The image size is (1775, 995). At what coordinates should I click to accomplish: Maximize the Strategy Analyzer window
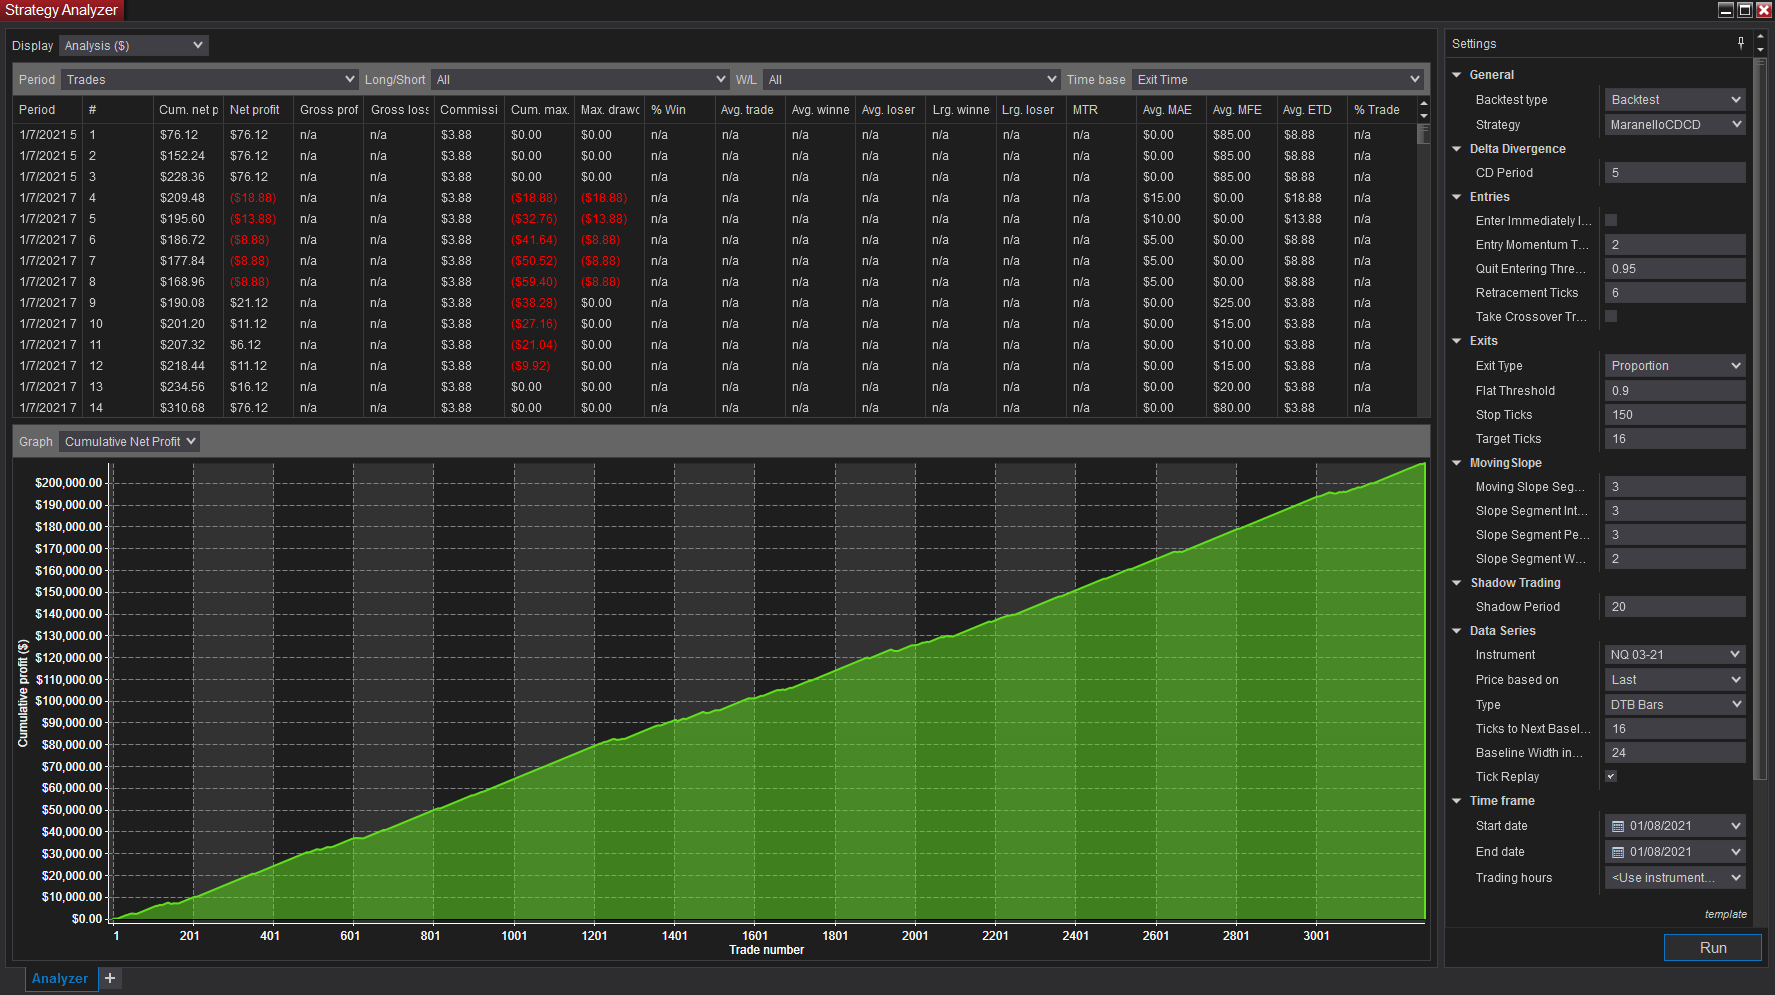click(x=1745, y=10)
